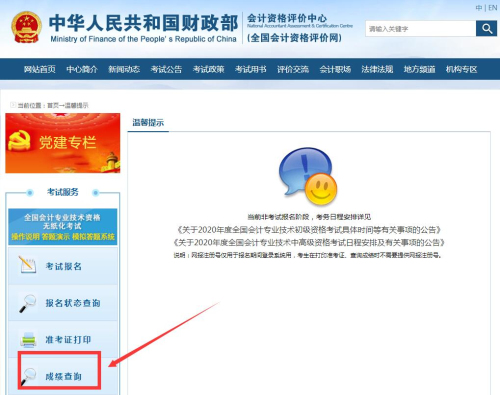Viewport: 500px width, 395px height.
Task: Click the 考试服务 section heading
Action: (63, 192)
